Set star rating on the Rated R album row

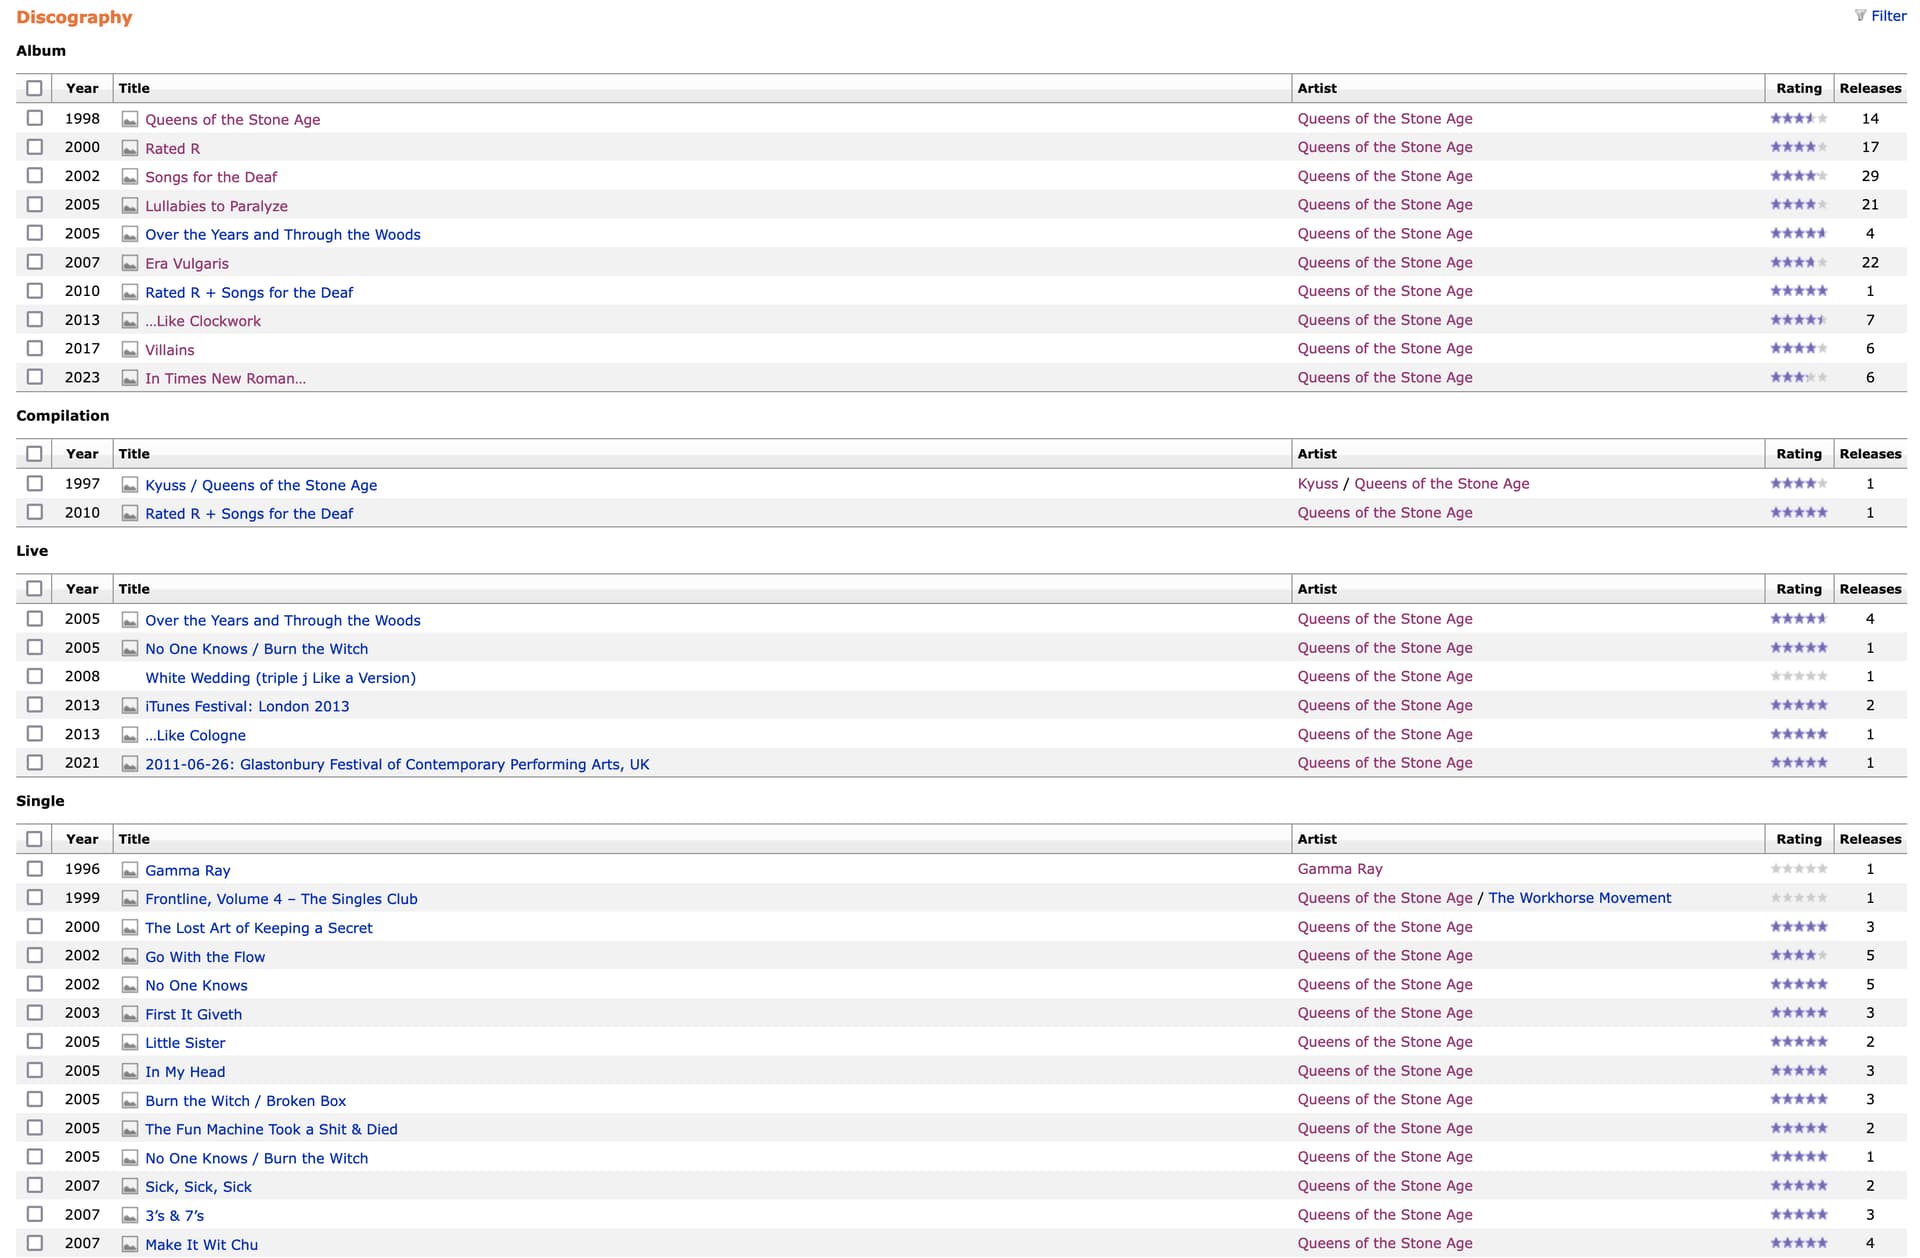(1799, 147)
